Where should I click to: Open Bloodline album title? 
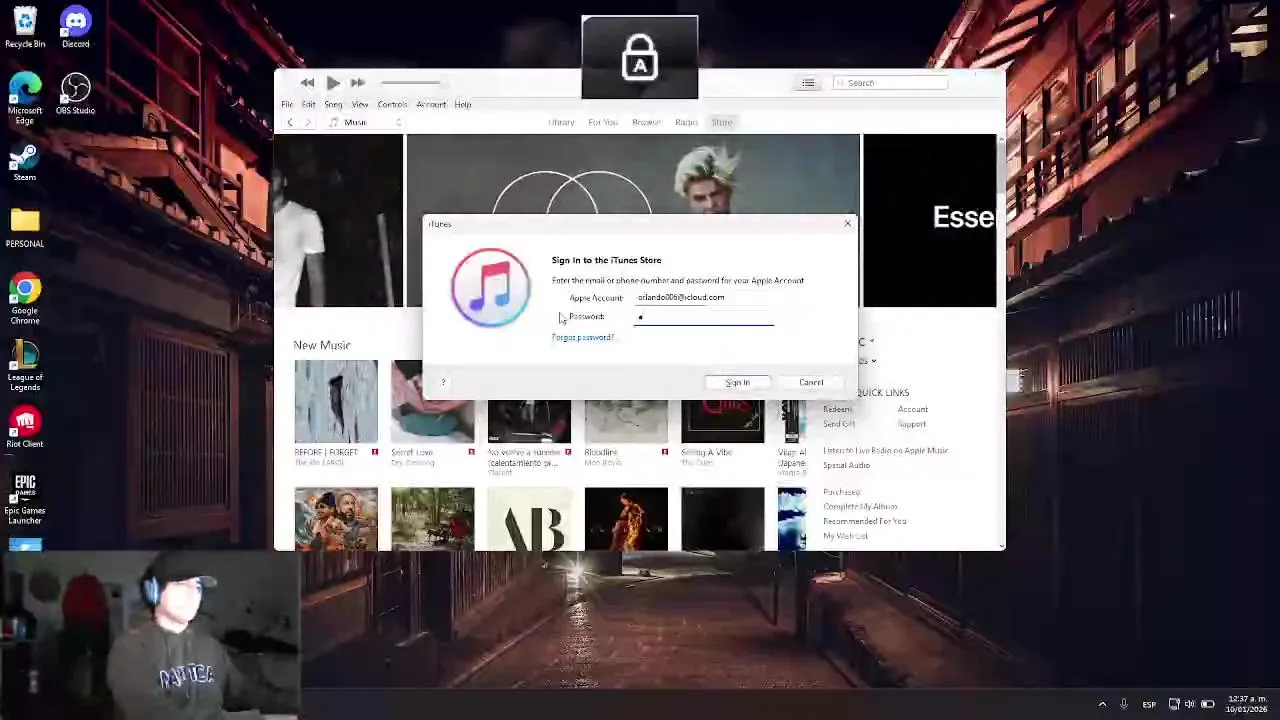coord(602,452)
